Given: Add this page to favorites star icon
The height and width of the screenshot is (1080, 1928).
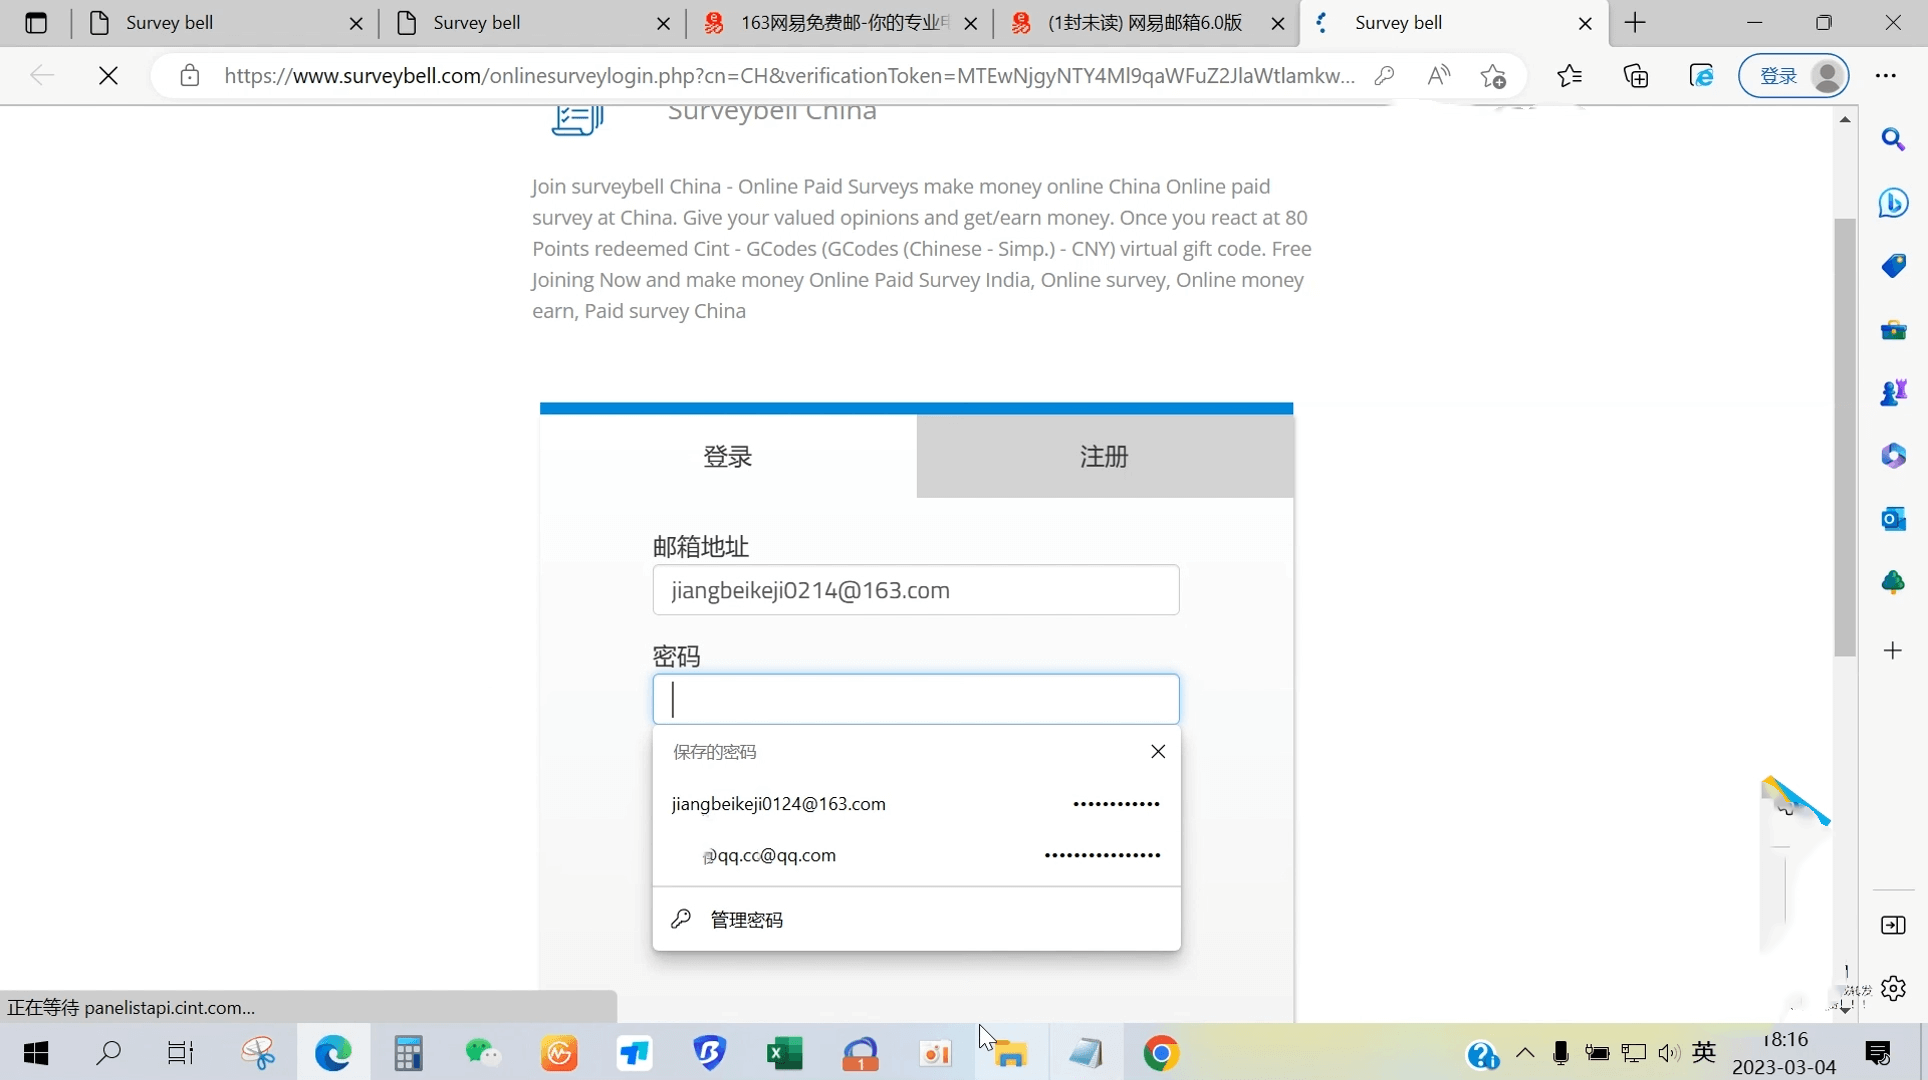Looking at the screenshot, I should pyautogui.click(x=1493, y=75).
